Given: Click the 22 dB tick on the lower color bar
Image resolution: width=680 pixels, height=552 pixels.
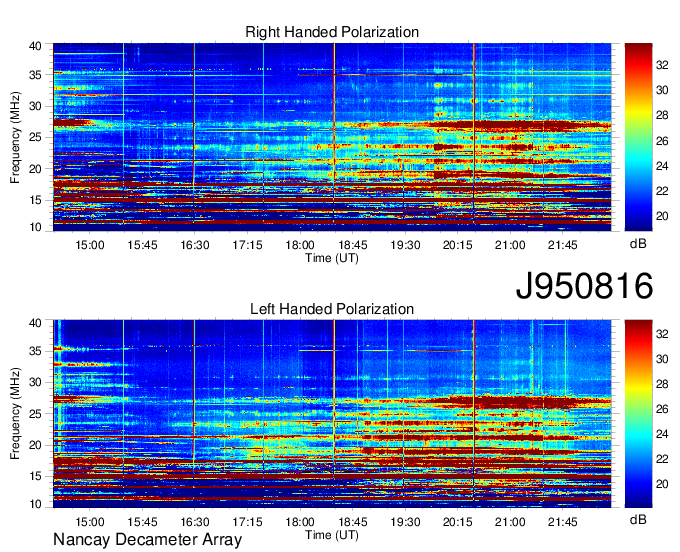Looking at the screenshot, I should [x=662, y=459].
